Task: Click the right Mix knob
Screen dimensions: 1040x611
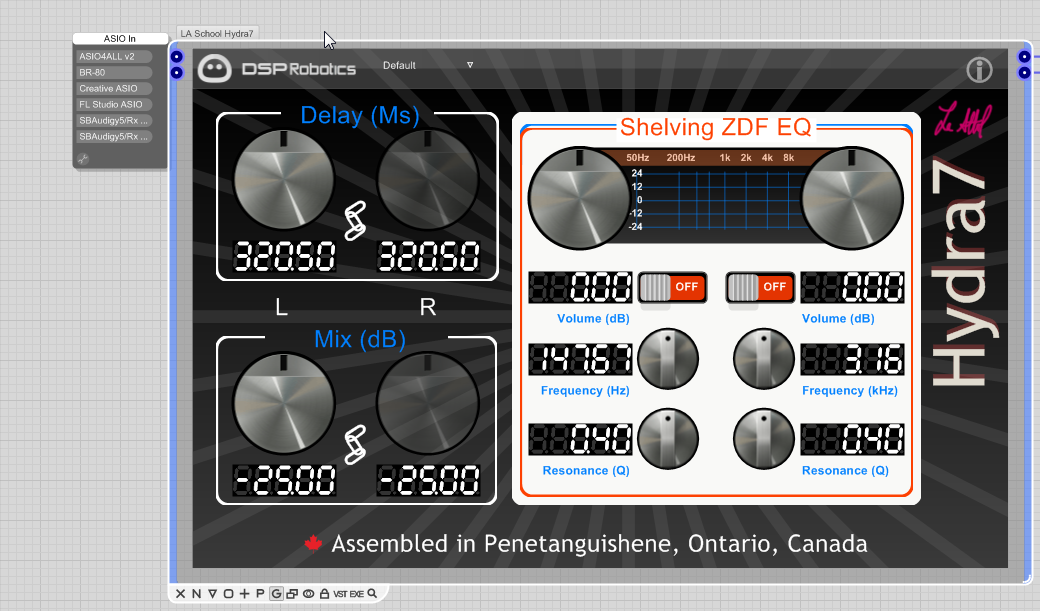Action: tap(428, 403)
